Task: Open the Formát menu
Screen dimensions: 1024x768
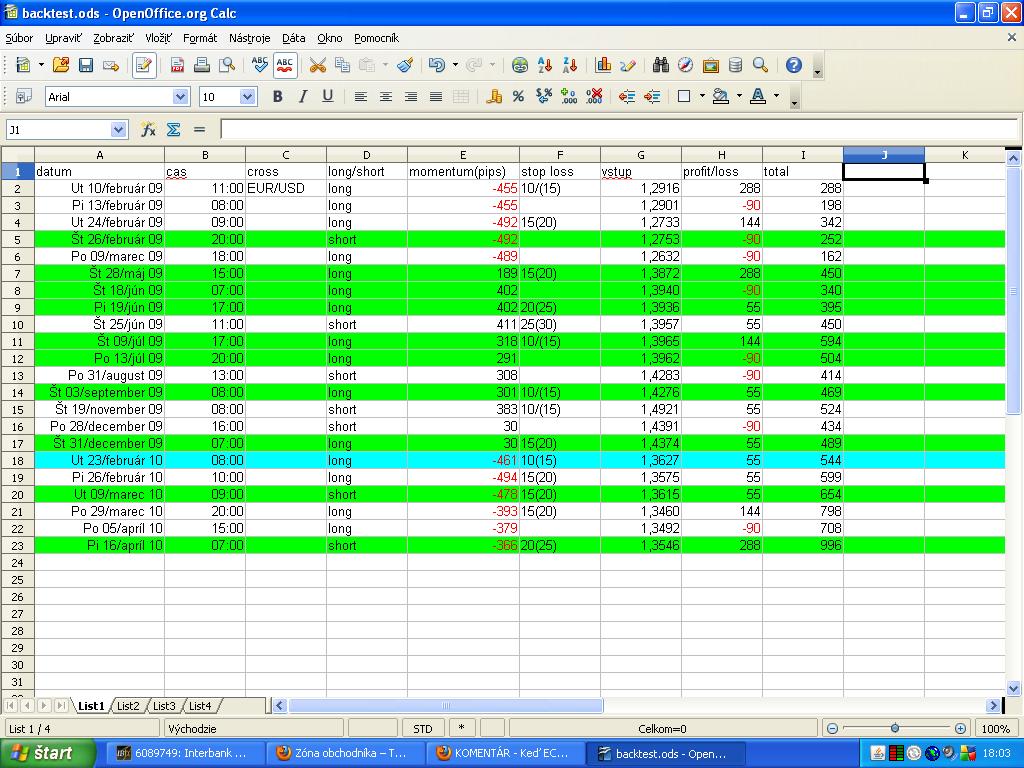Action: [200, 38]
